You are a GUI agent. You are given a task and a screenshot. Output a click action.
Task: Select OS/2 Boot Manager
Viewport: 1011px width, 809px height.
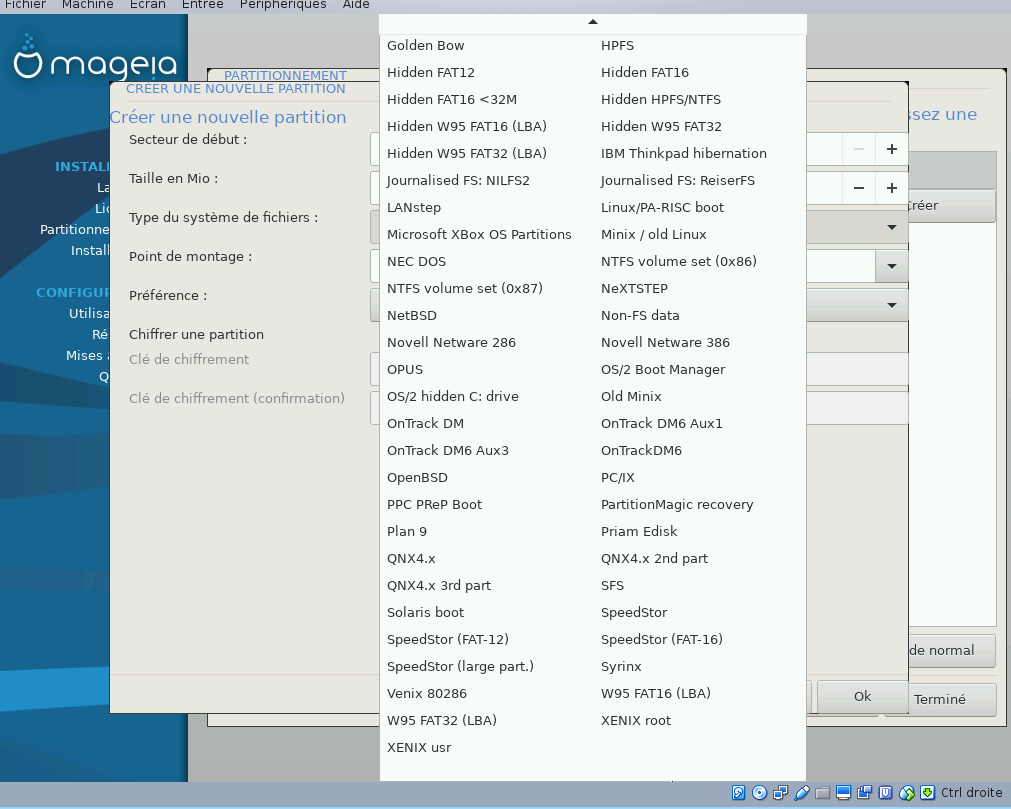click(663, 370)
